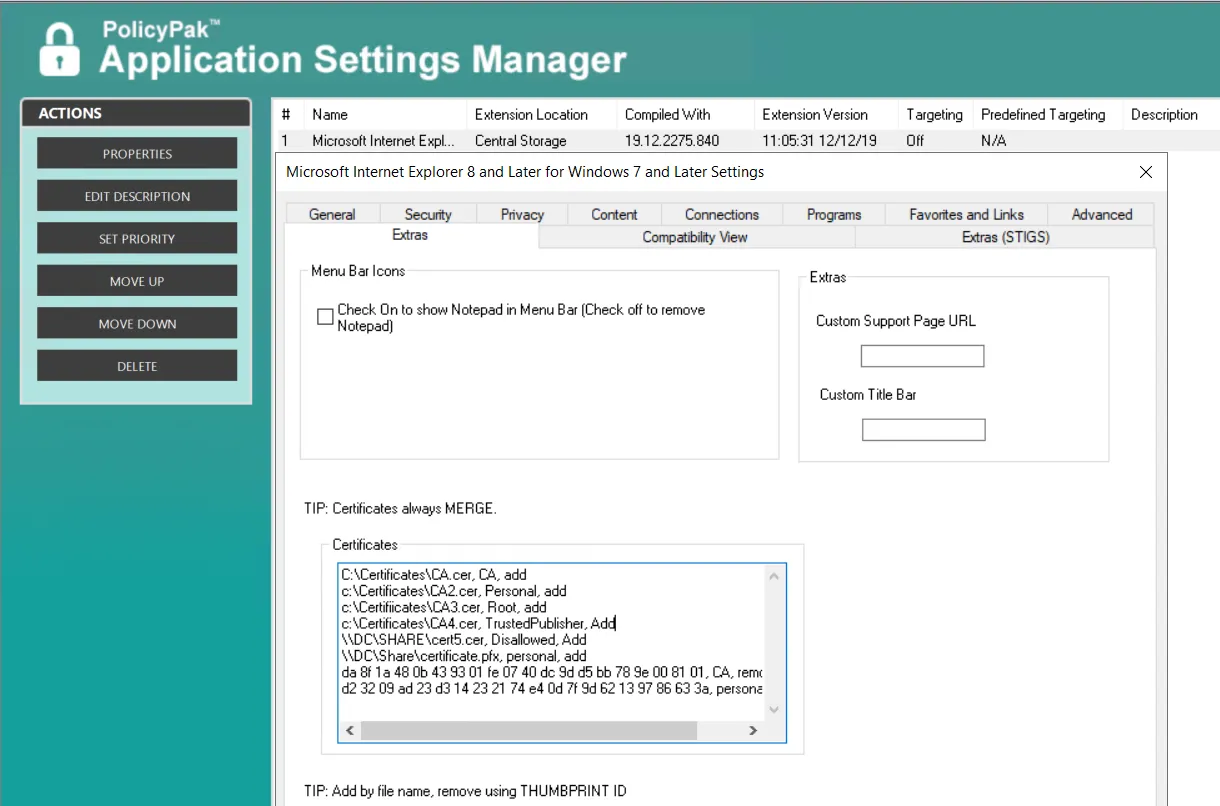The width and height of the screenshot is (1220, 806).
Task: Click the thumbprint line starting d2 32
Action: [552, 688]
